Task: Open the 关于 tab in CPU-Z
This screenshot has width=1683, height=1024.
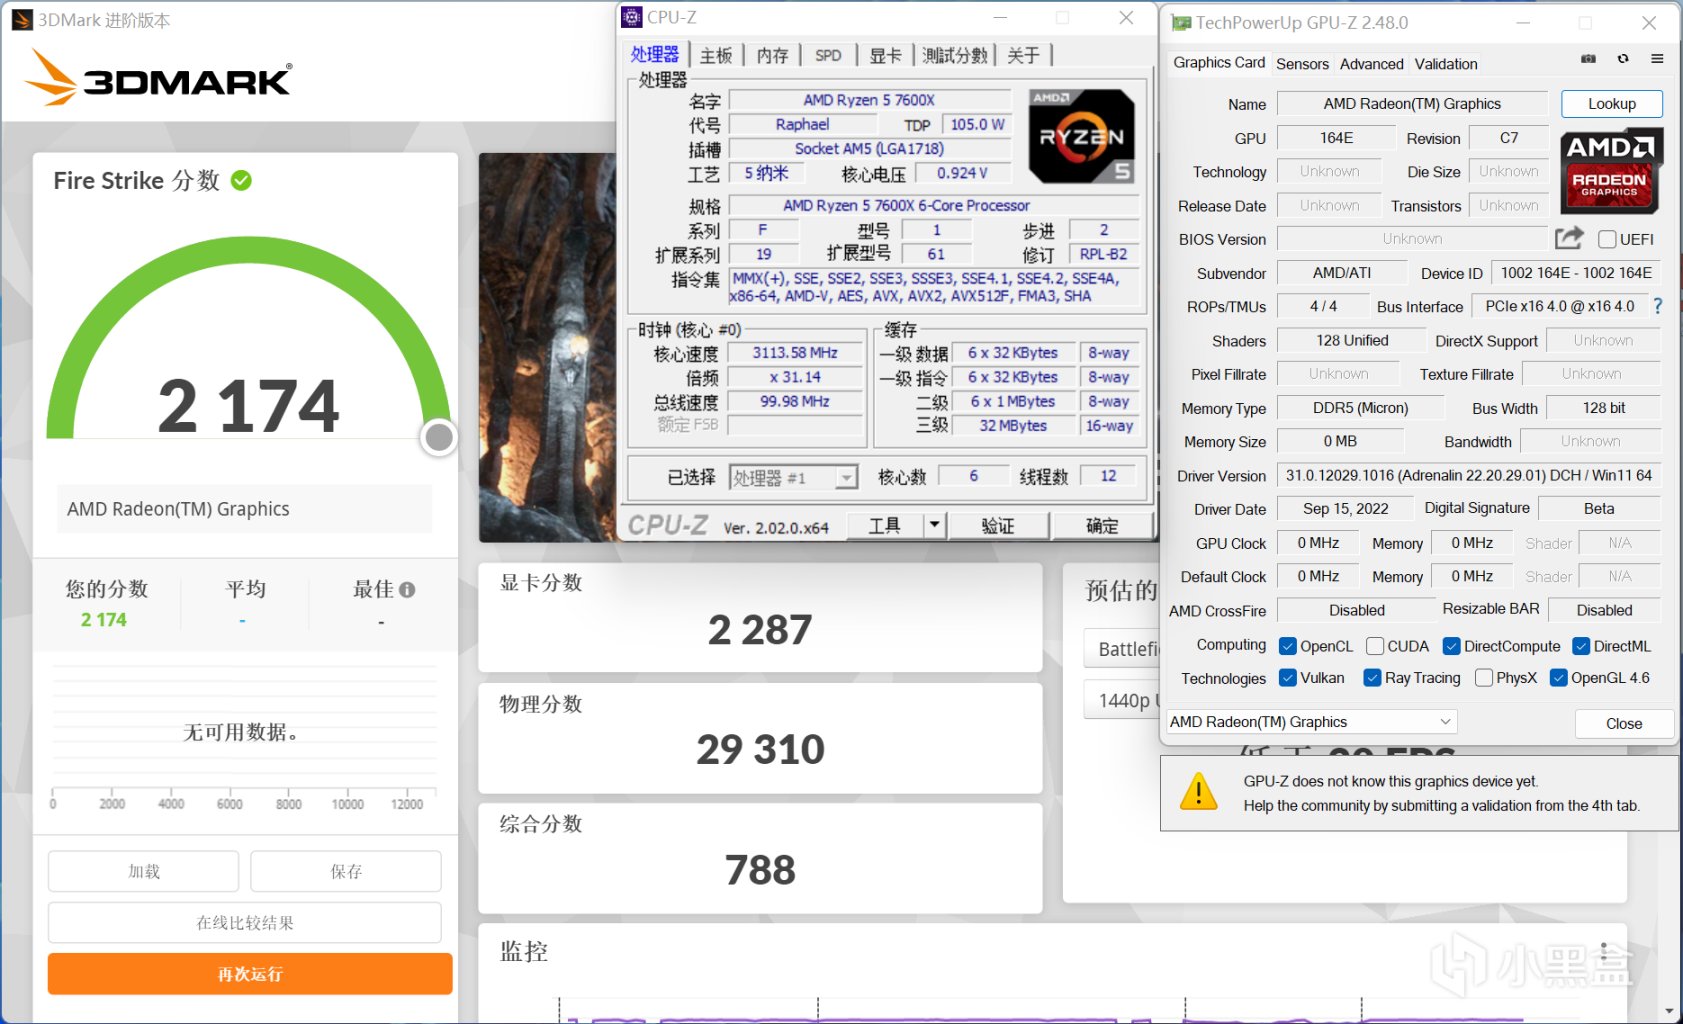Action: [x=1023, y=55]
